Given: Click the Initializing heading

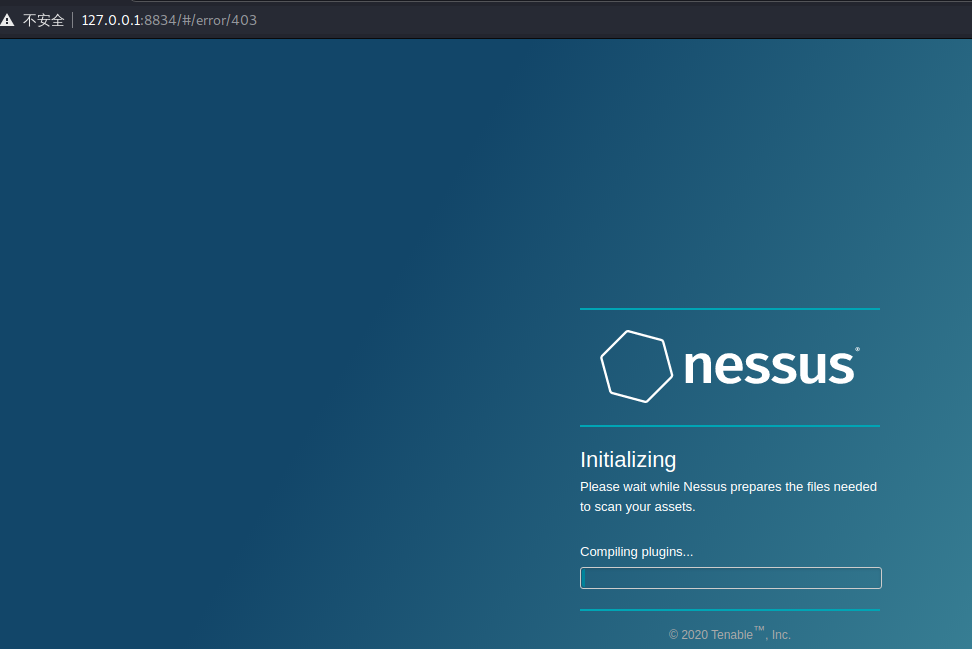Looking at the screenshot, I should pos(628,460).
